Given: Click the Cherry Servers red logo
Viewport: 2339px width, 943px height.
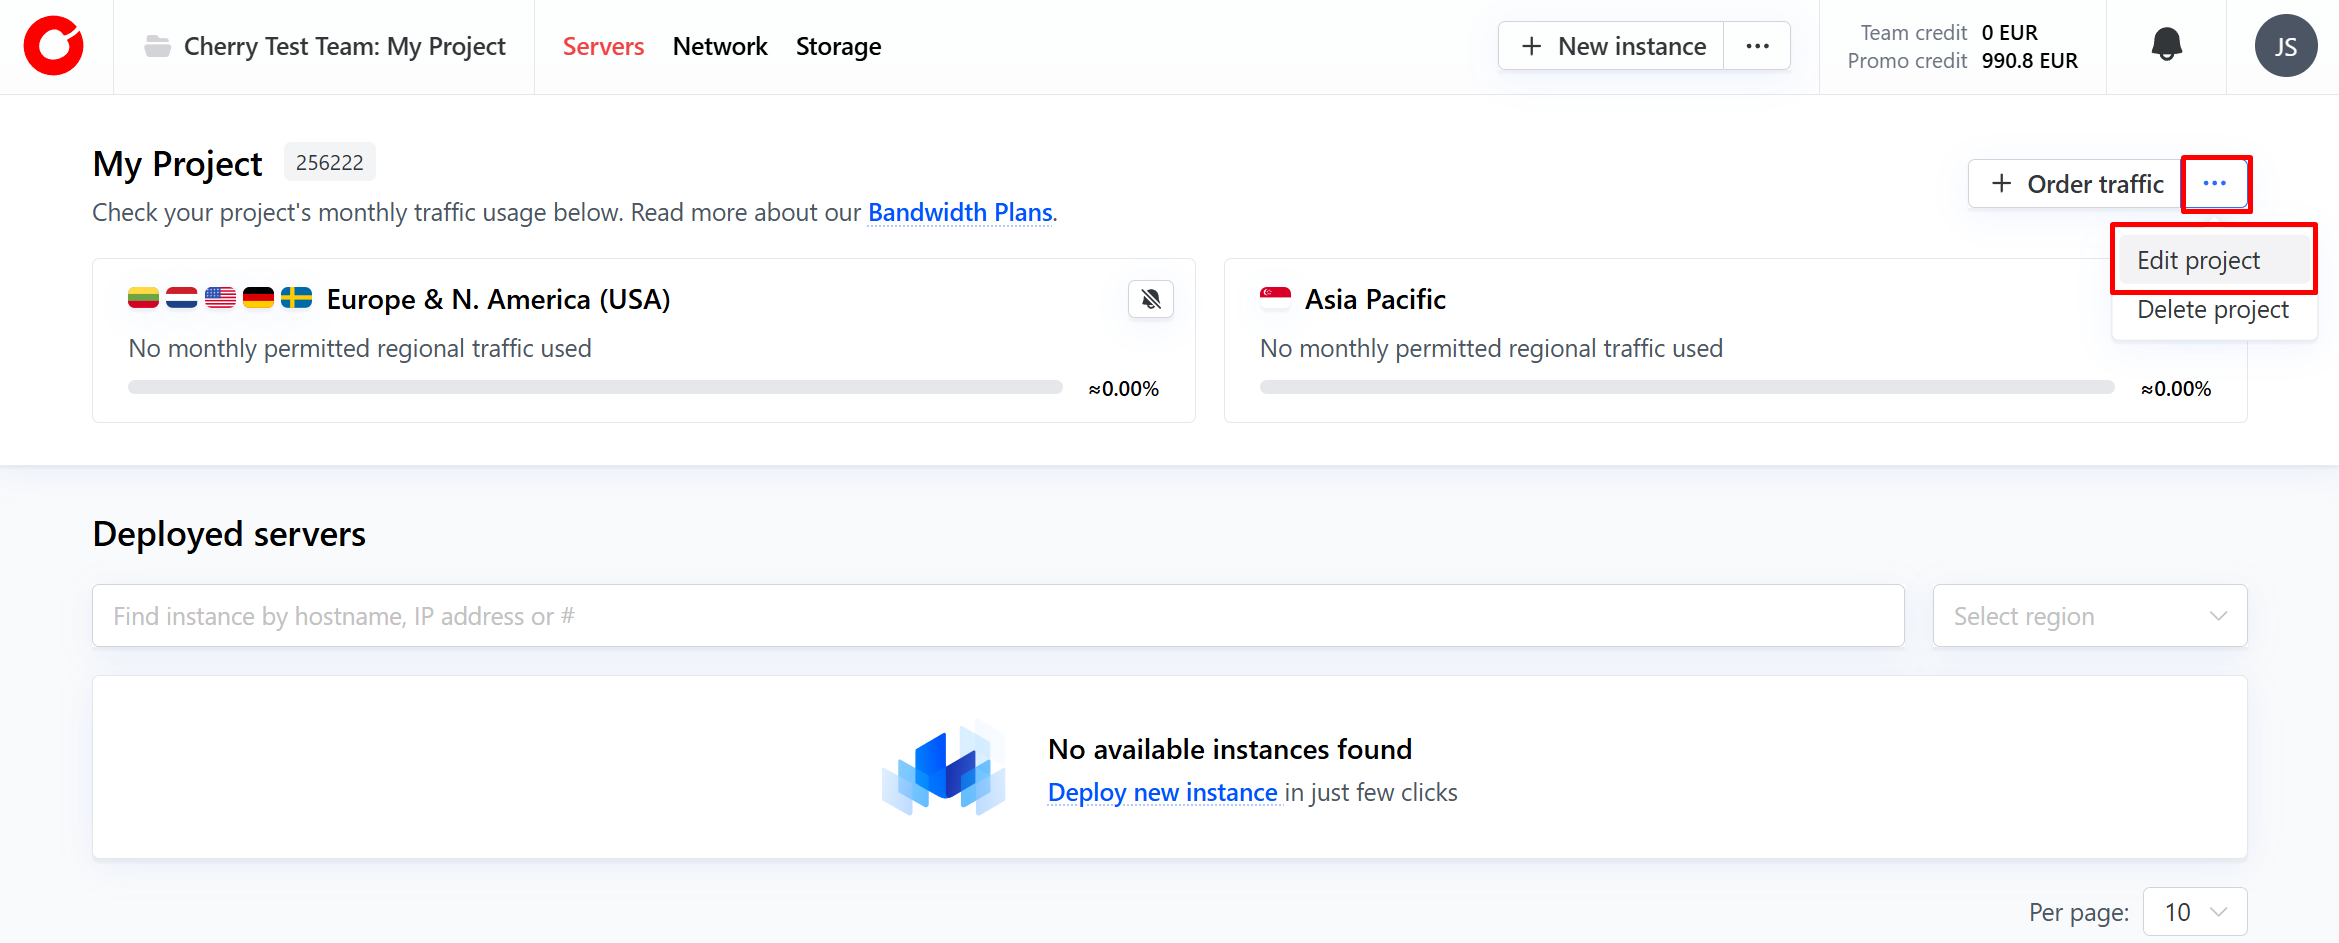Looking at the screenshot, I should coord(54,46).
